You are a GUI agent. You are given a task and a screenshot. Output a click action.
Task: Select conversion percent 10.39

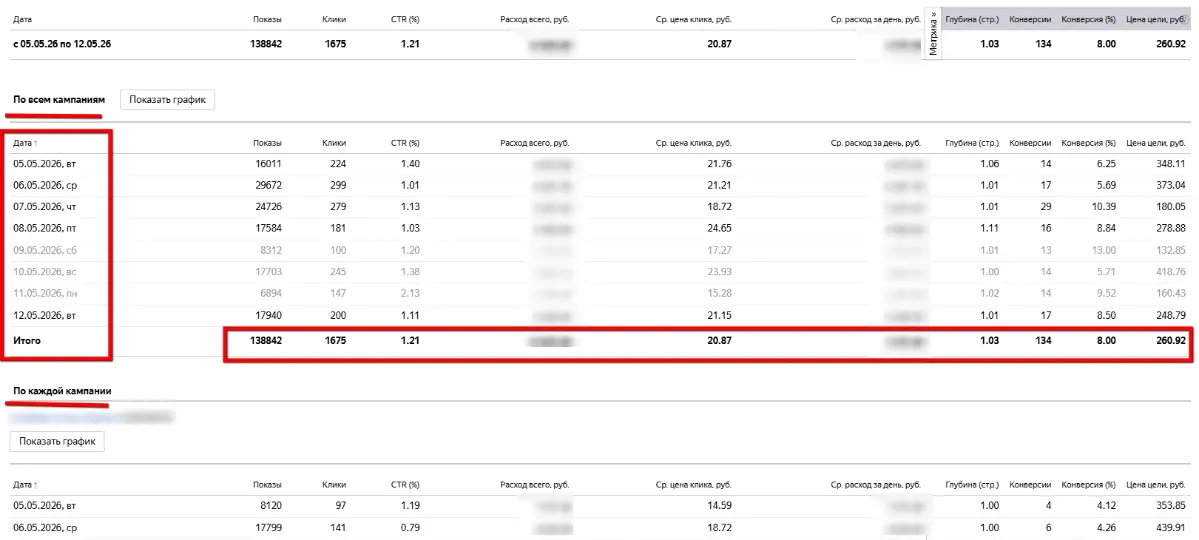tap(1103, 207)
